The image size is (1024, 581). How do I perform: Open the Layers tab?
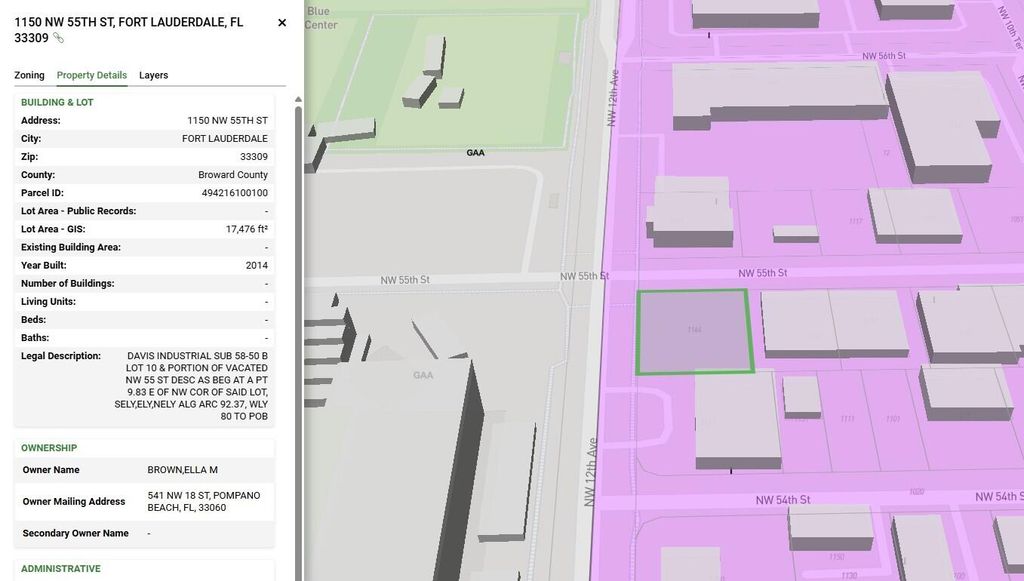pyautogui.click(x=153, y=75)
